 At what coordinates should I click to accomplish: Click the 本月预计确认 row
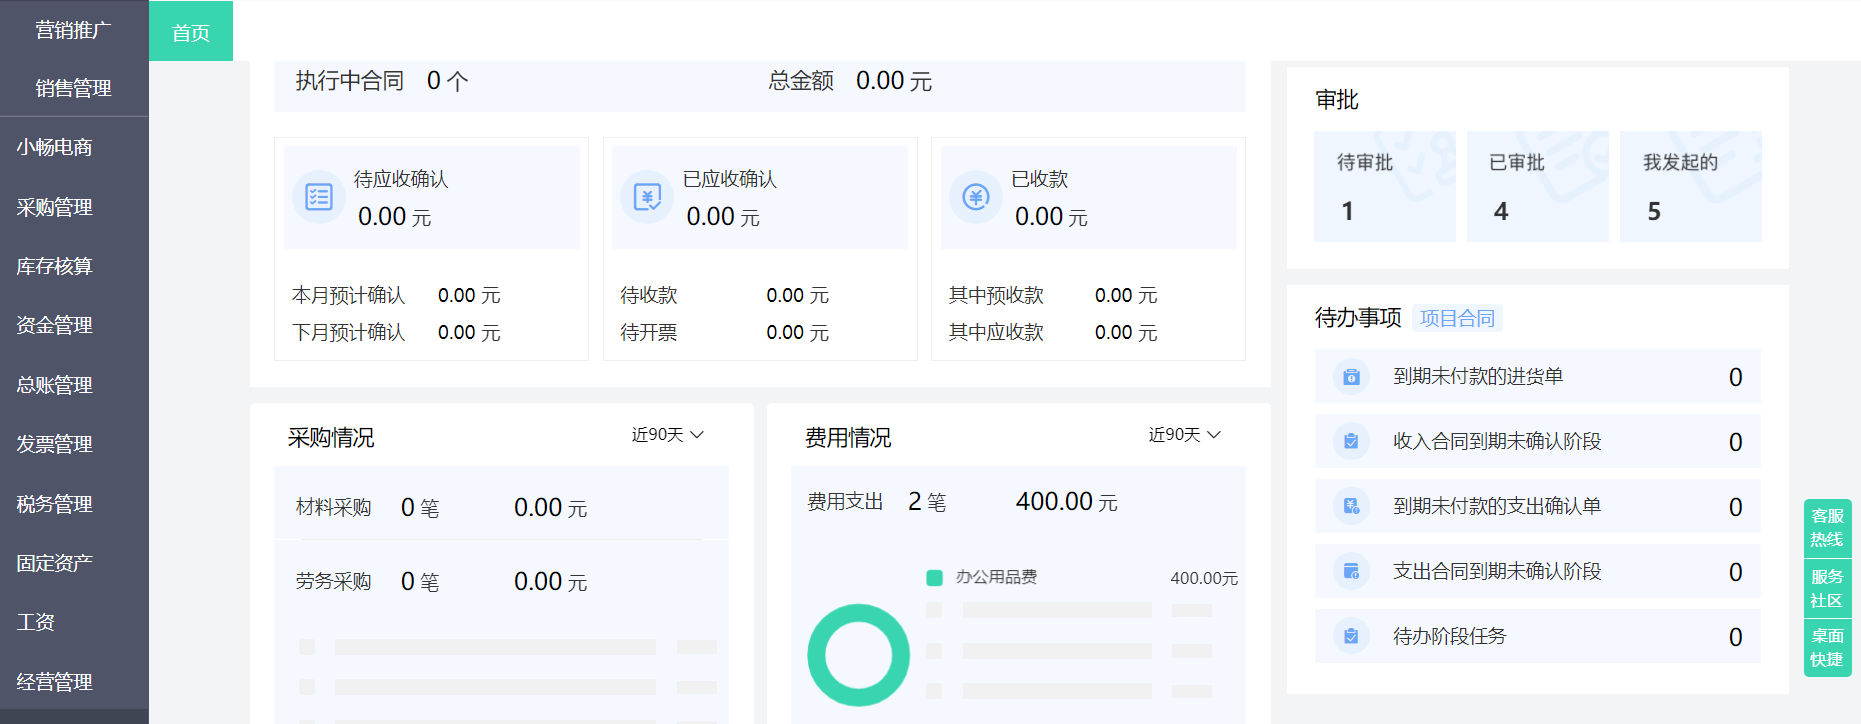[396, 296]
